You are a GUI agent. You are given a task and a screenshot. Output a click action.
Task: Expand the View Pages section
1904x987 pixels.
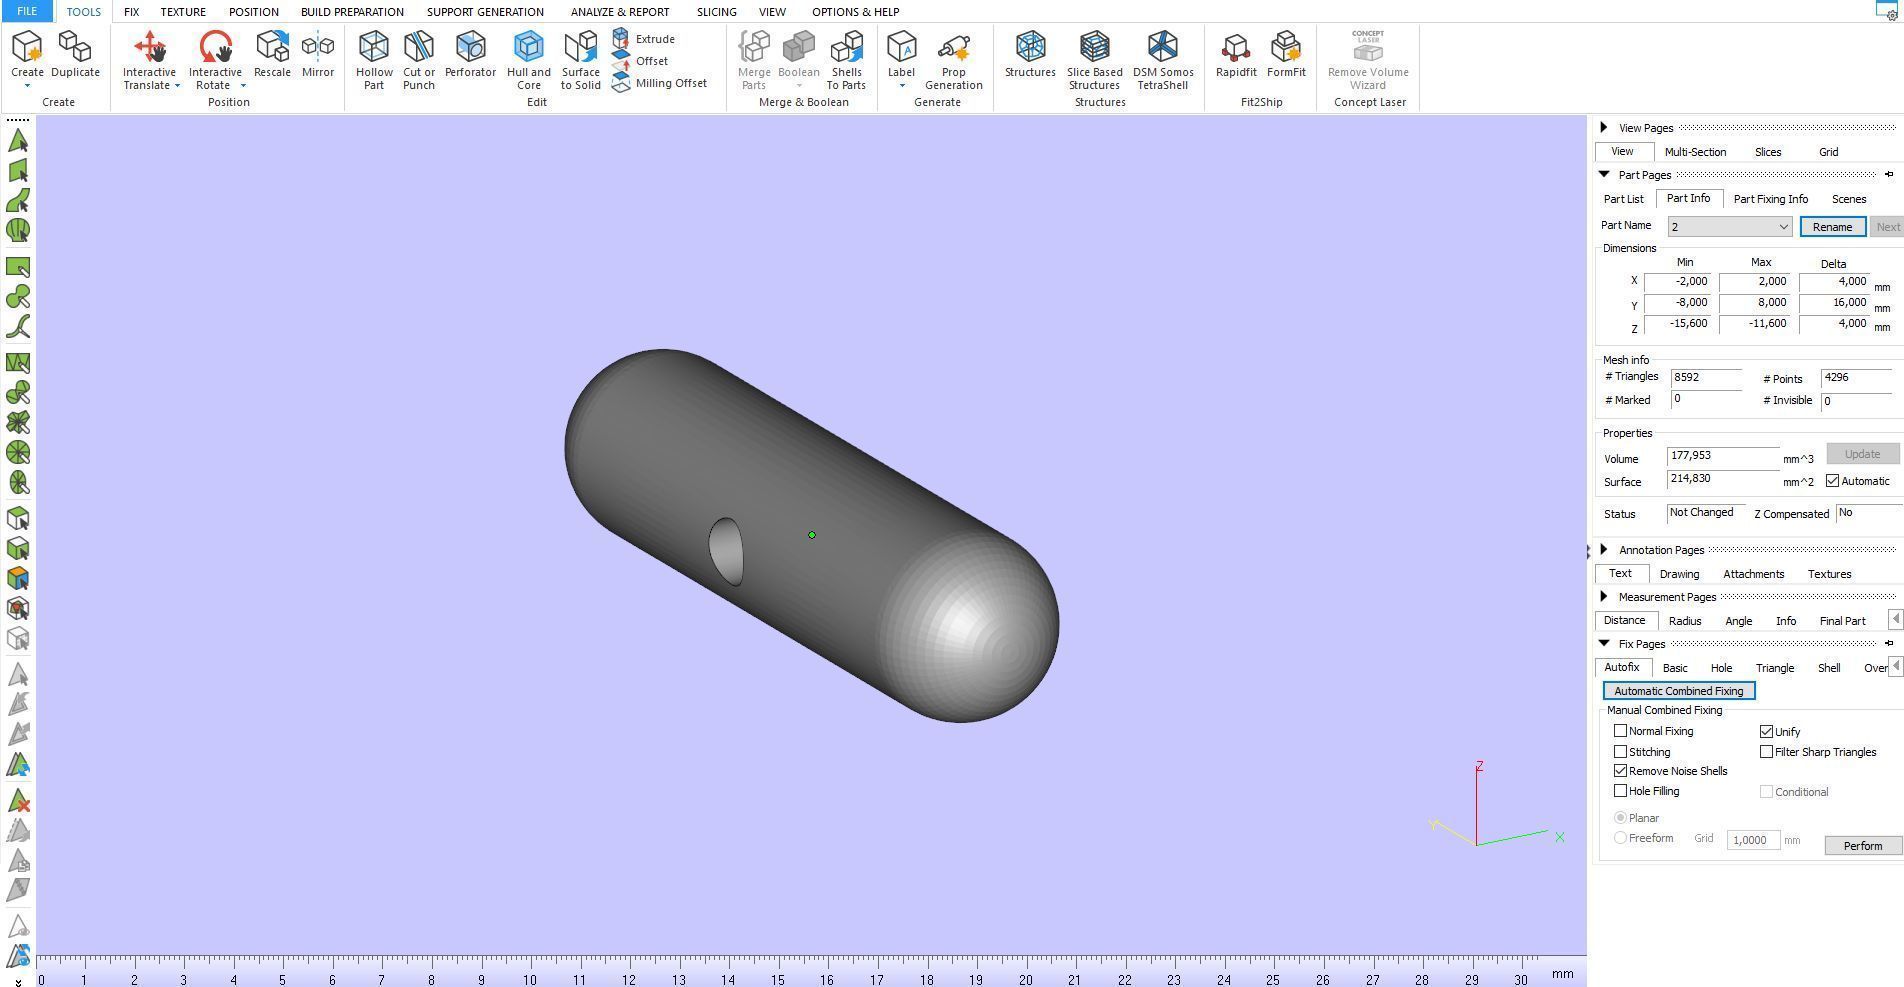1604,127
